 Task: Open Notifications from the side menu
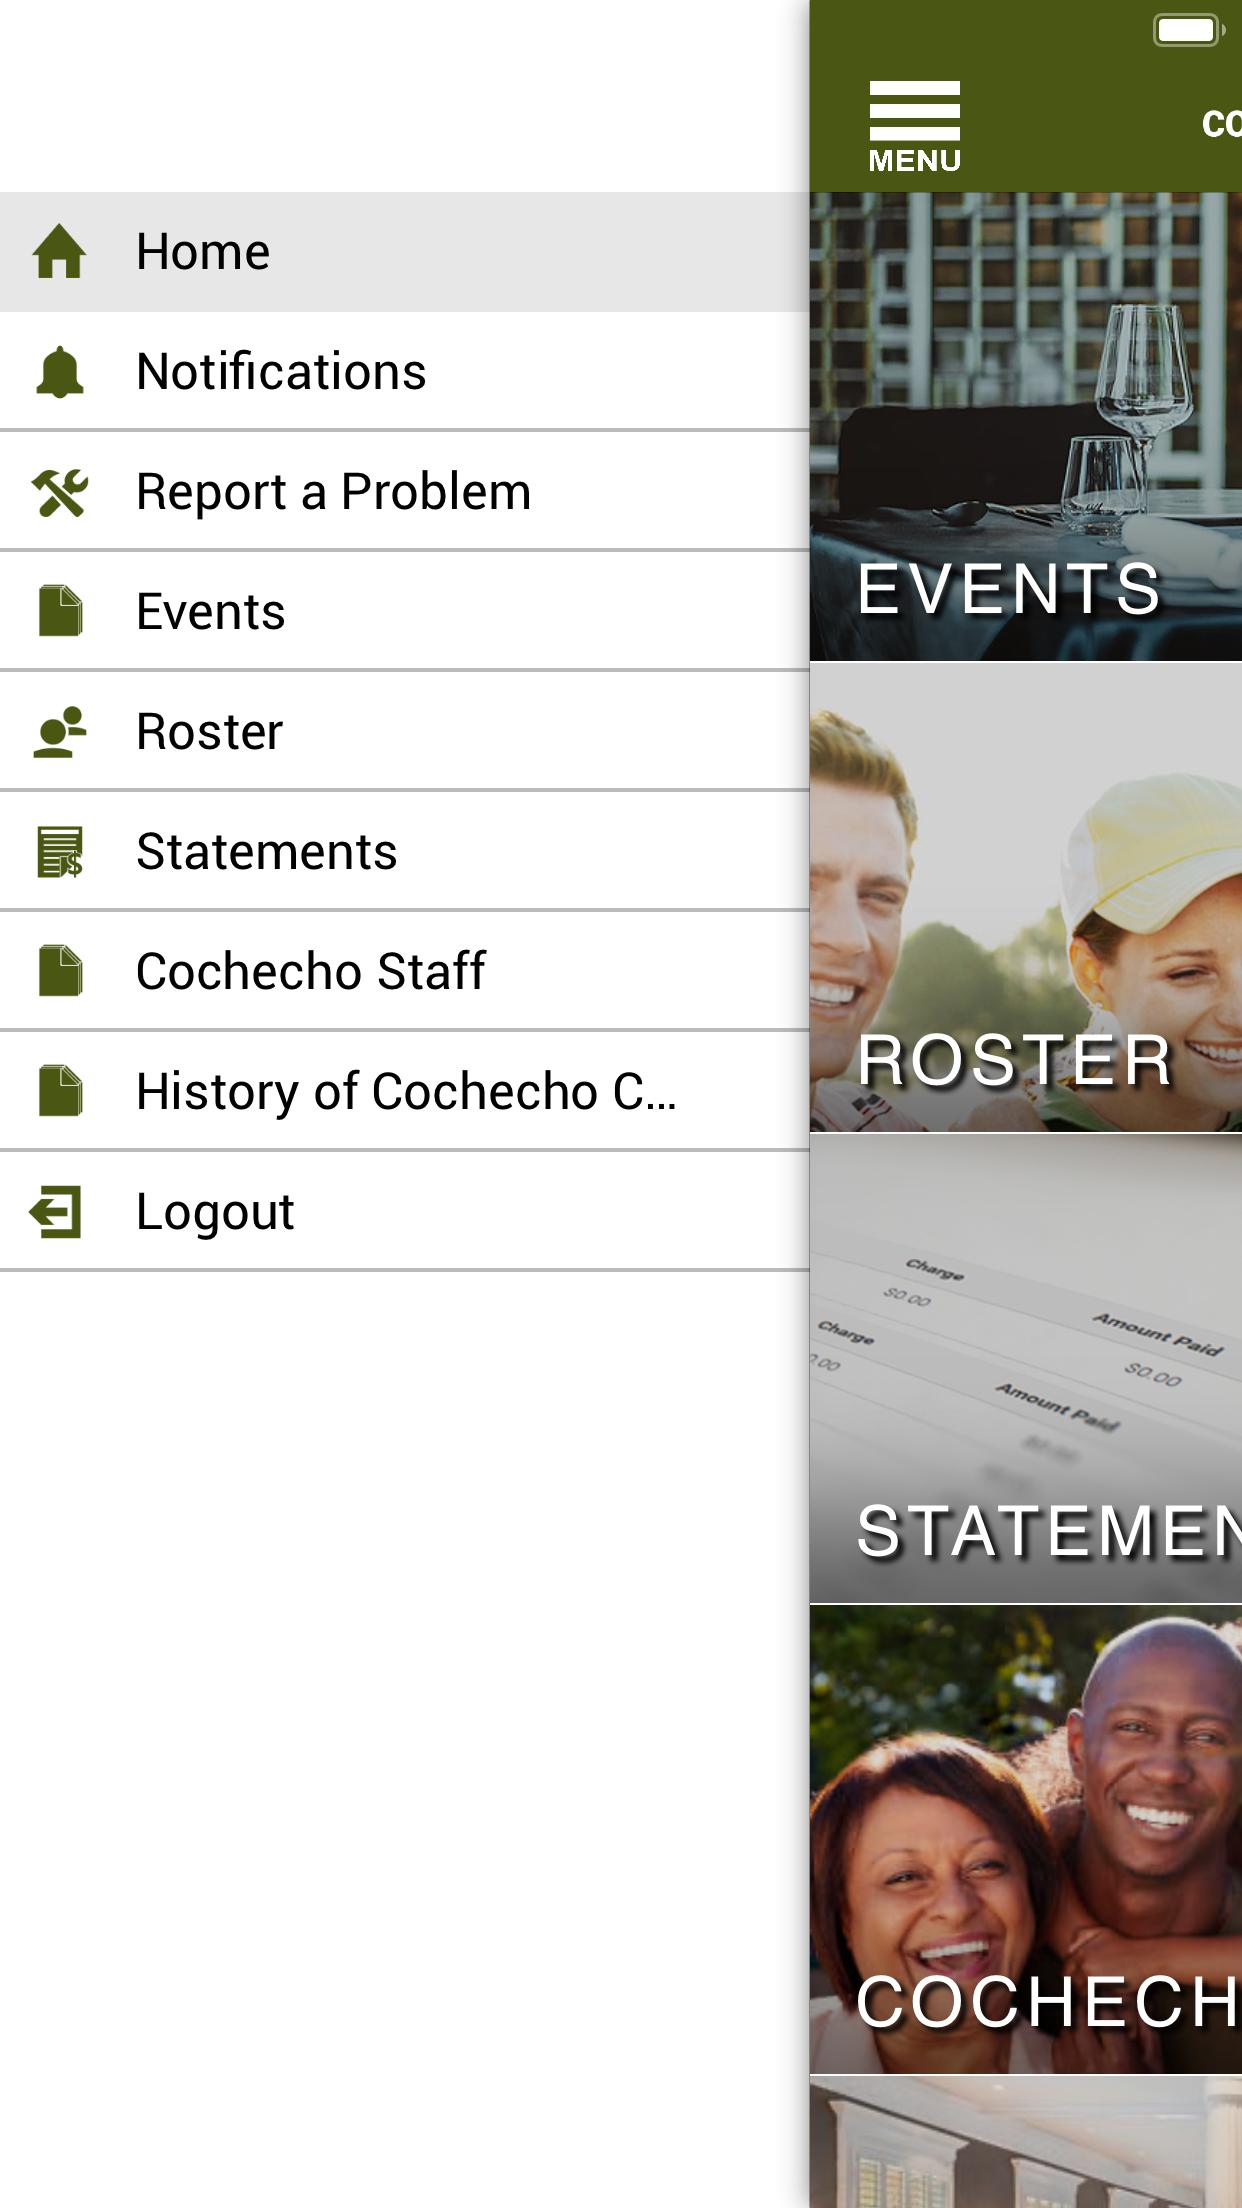[x=404, y=372]
